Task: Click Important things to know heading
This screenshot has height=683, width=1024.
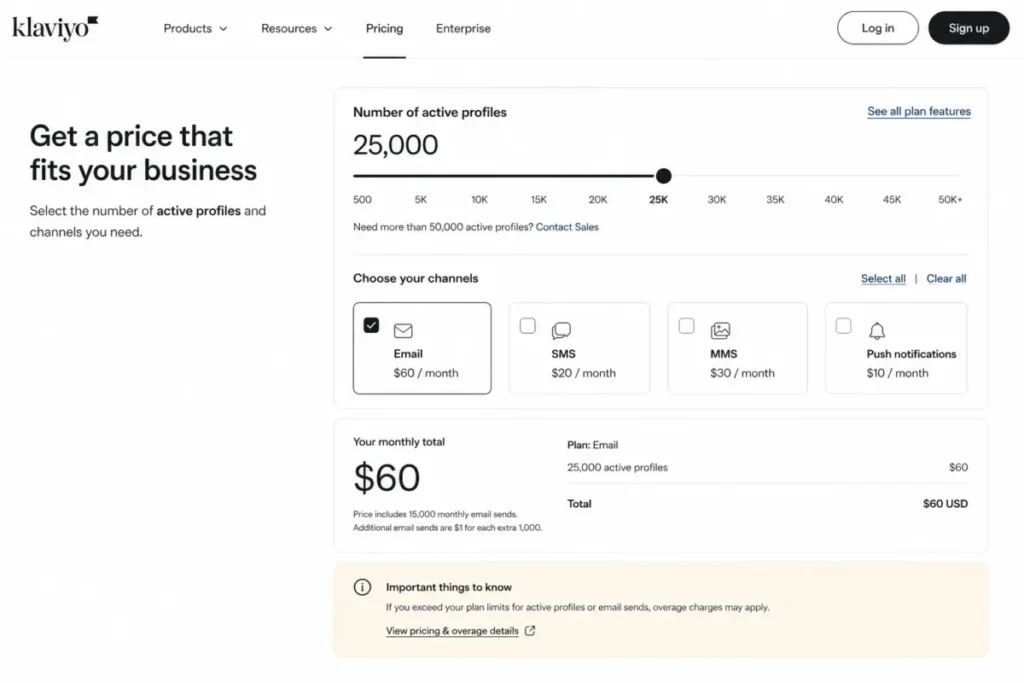Action: [449, 587]
